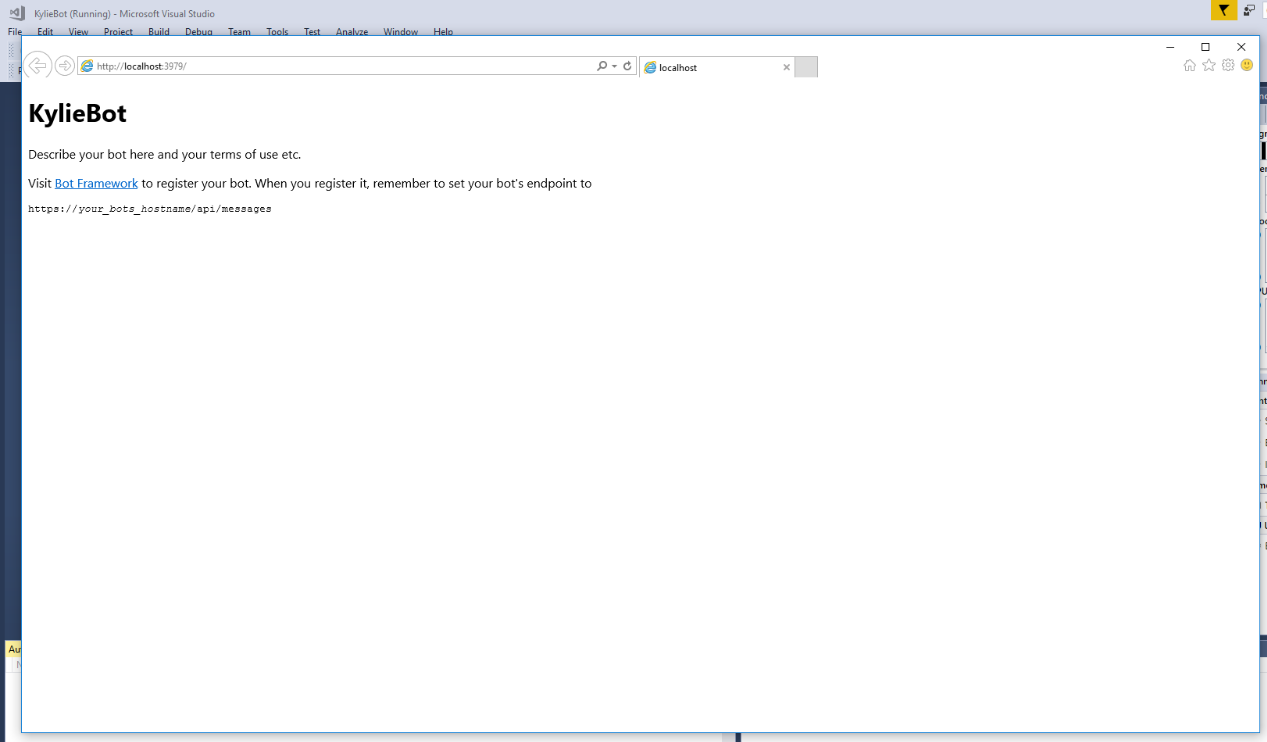Open the Help menu in Visual Studio
This screenshot has width=1267, height=742.
(443, 32)
